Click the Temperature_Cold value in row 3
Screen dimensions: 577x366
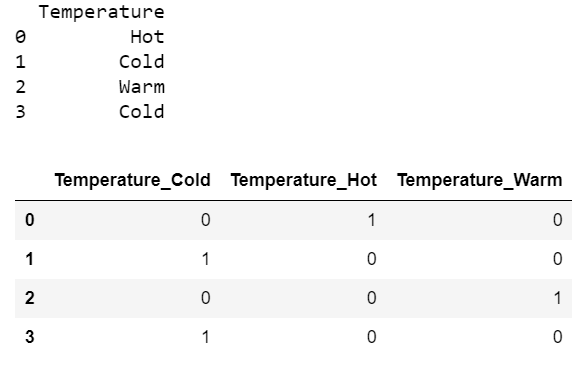point(206,337)
